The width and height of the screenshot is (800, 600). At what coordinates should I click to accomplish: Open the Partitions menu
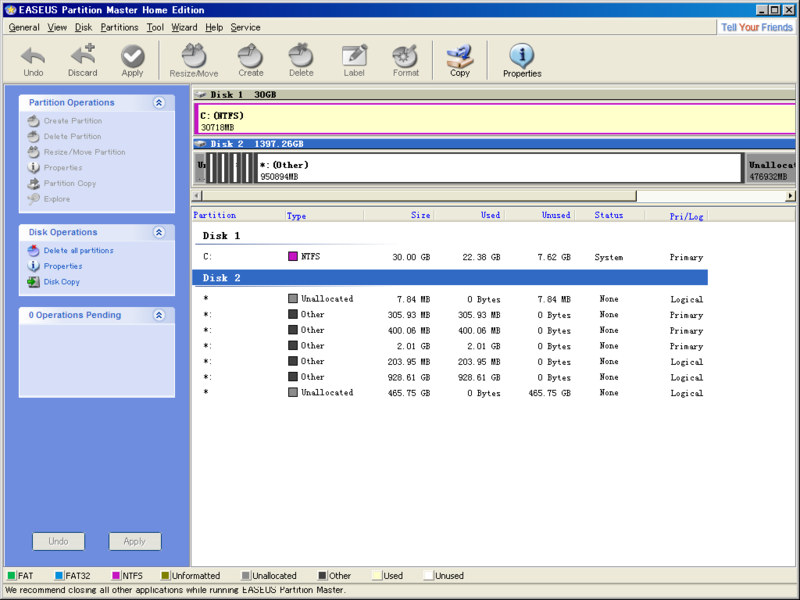[x=119, y=28]
